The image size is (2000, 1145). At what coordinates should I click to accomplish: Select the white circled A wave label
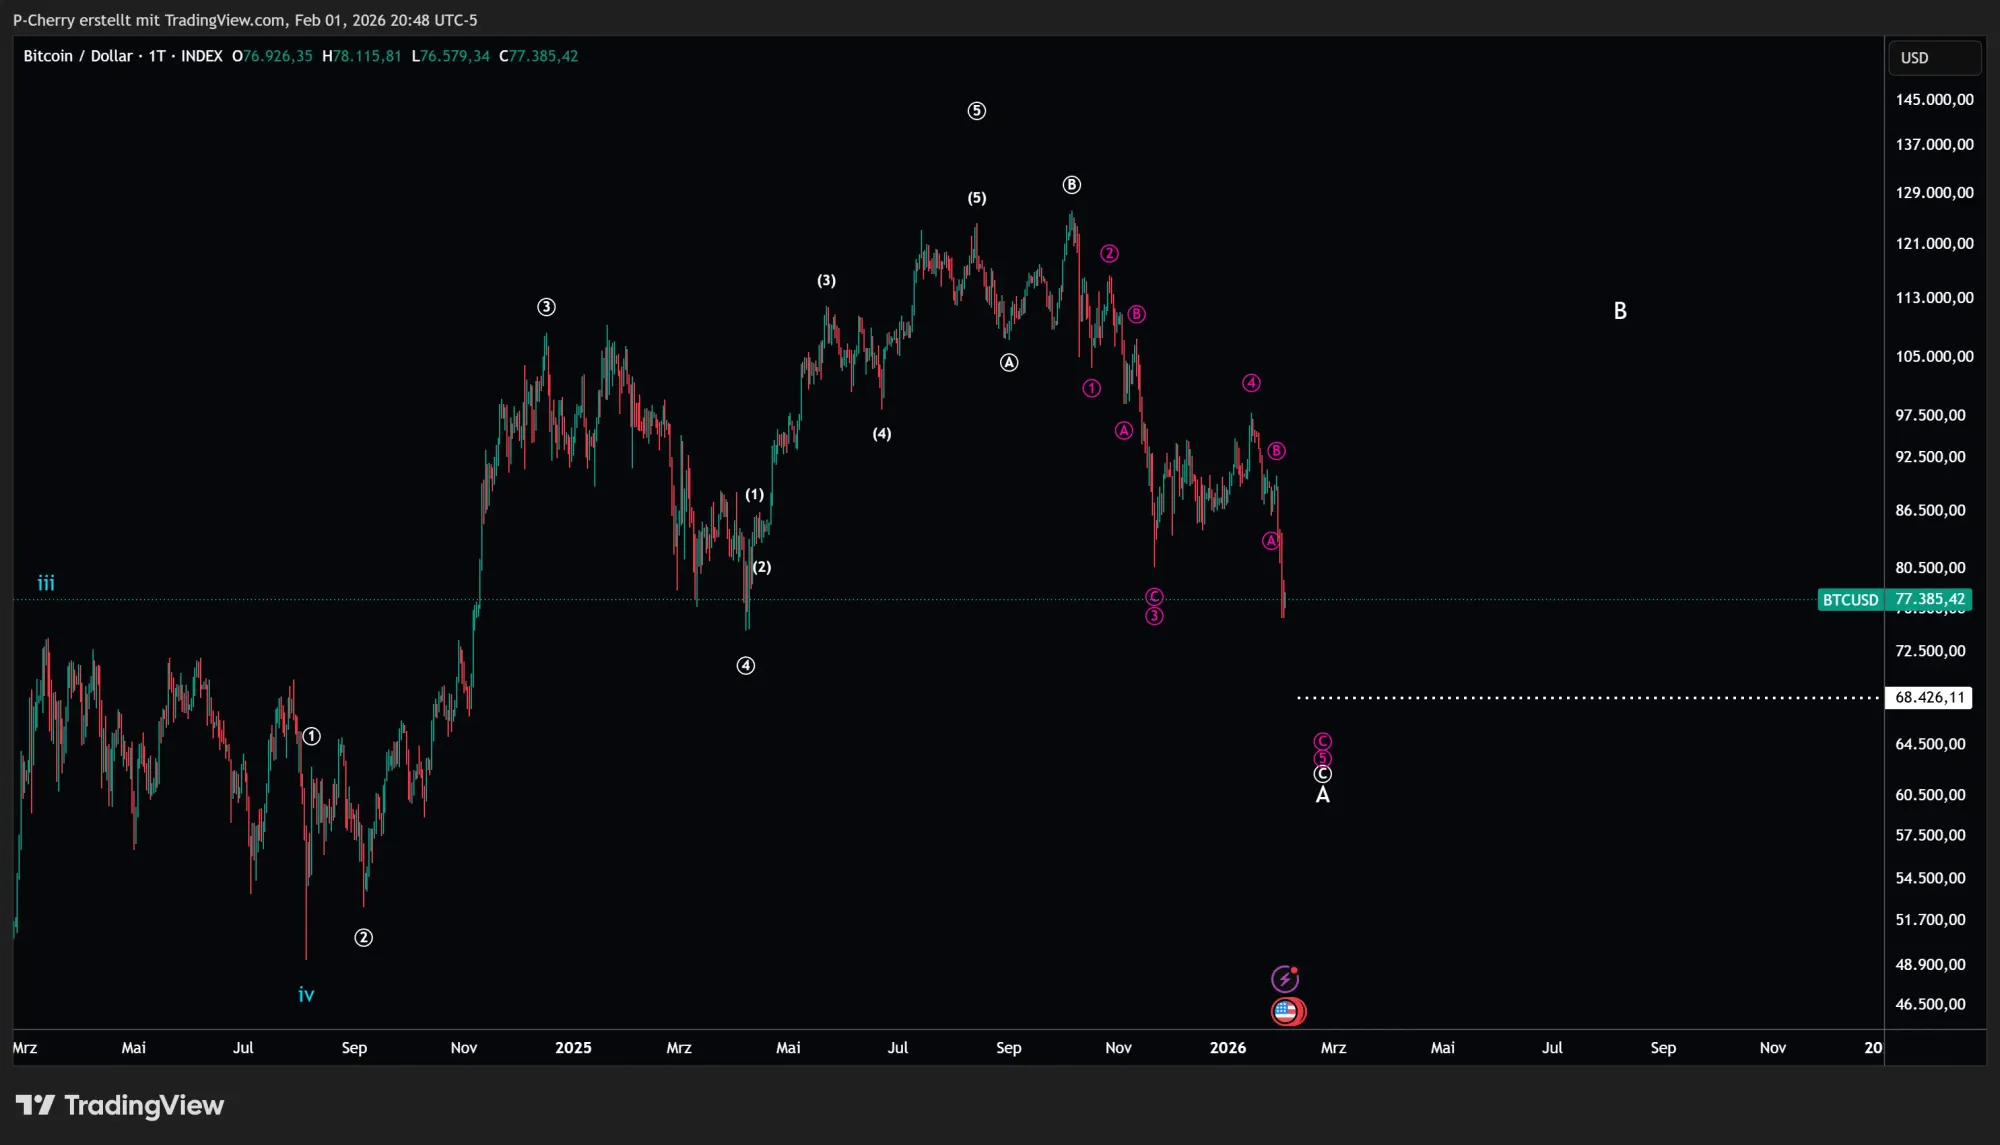pyautogui.click(x=1009, y=363)
